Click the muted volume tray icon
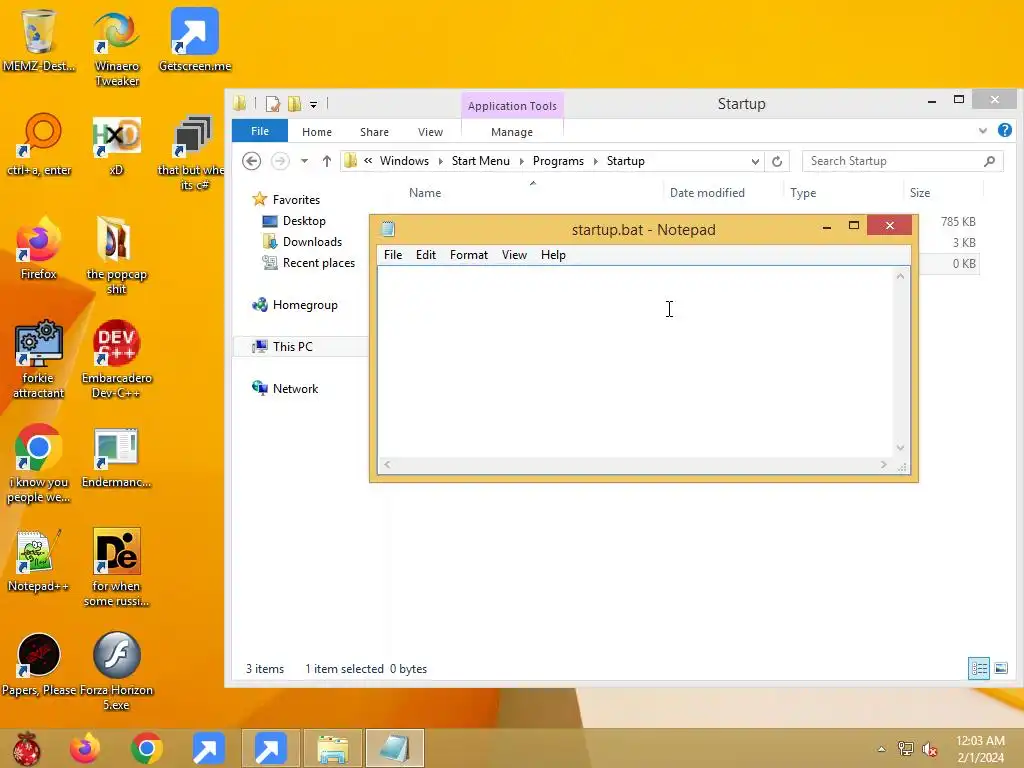The image size is (1024, 768). (x=930, y=749)
